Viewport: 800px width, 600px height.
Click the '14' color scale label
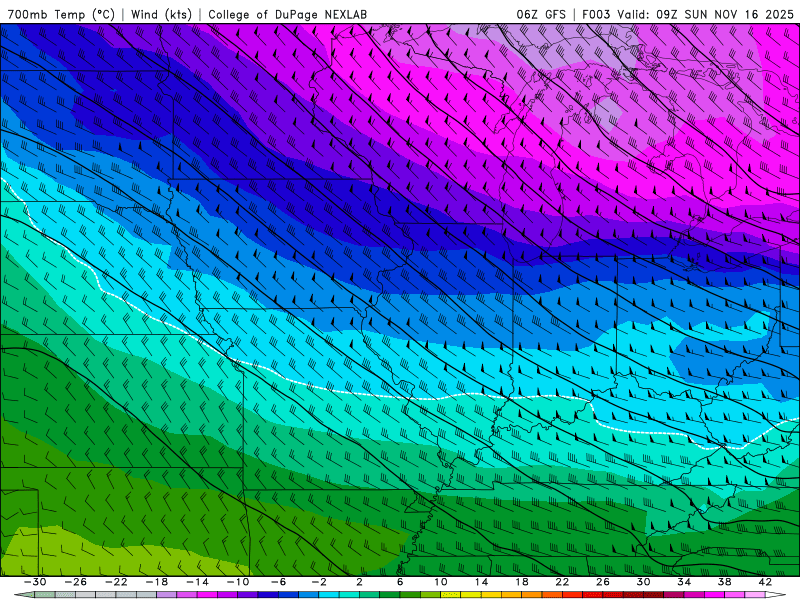click(481, 582)
